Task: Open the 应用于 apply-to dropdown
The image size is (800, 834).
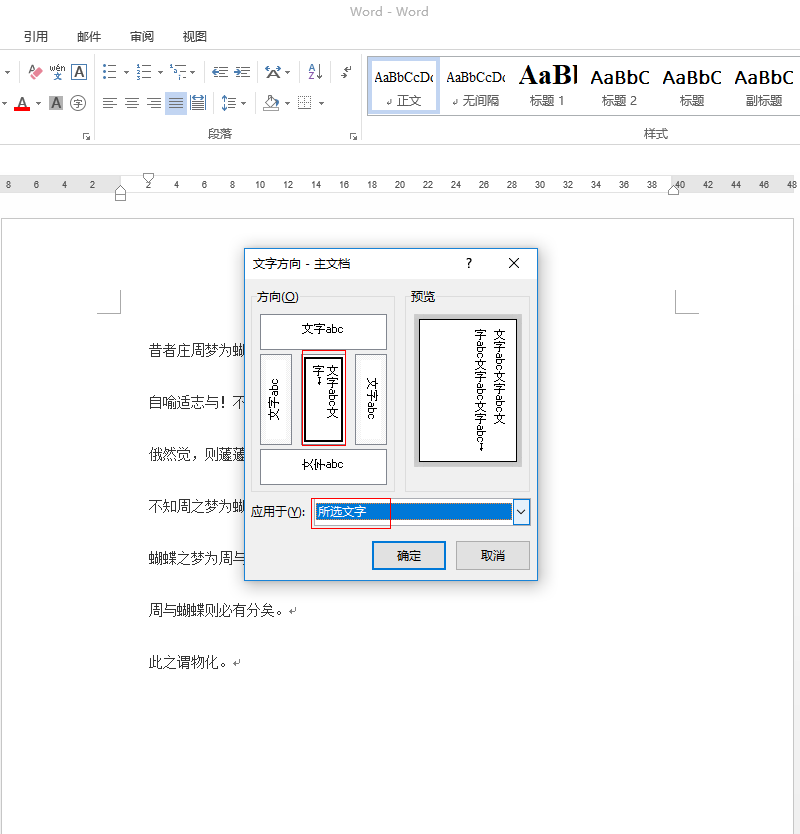Action: click(521, 512)
